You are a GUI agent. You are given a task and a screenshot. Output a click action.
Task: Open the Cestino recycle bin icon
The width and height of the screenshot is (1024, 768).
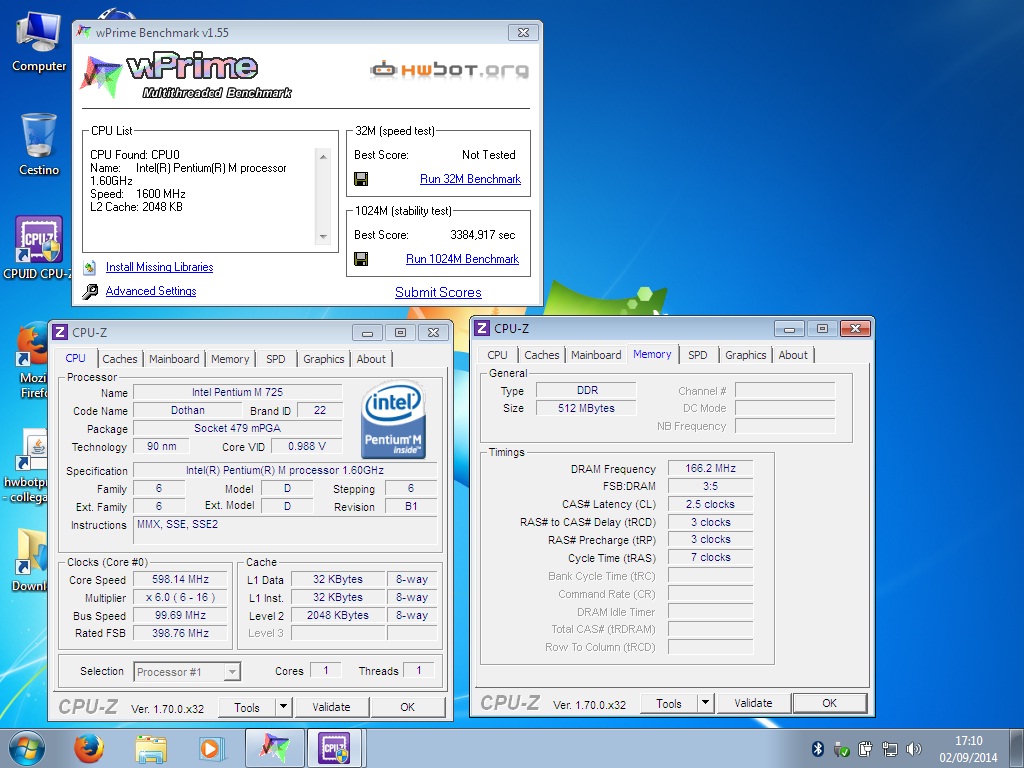click(39, 144)
